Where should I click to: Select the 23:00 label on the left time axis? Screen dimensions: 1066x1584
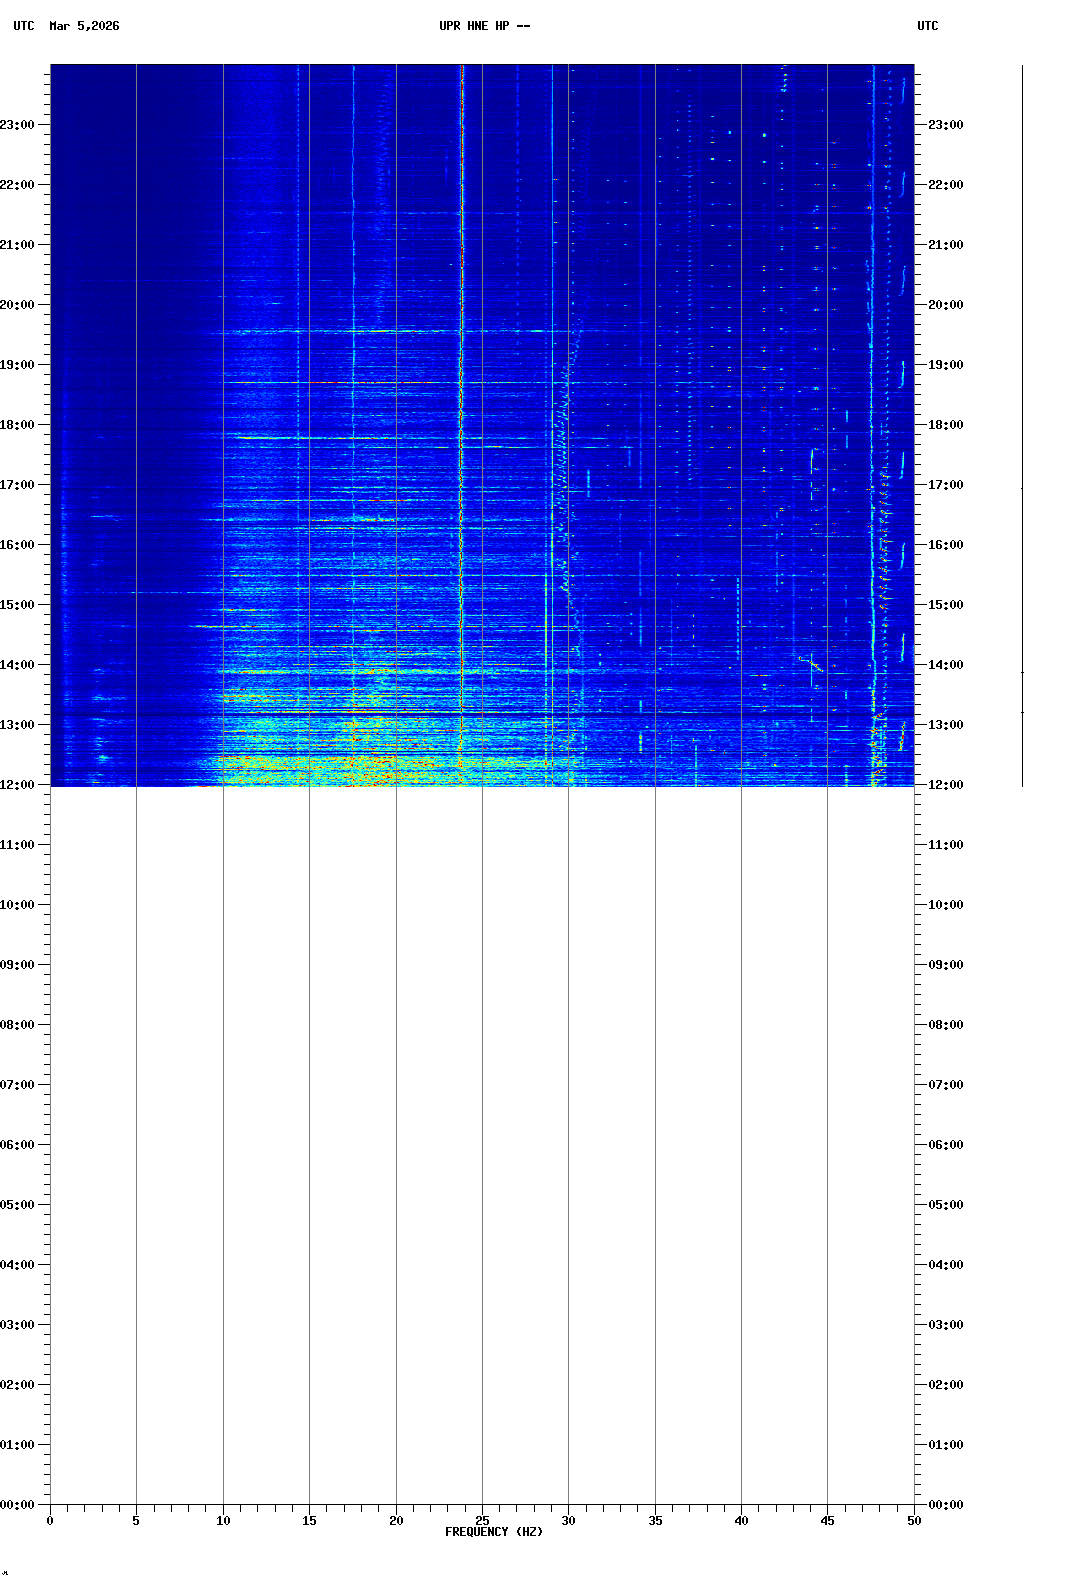[x=17, y=125]
